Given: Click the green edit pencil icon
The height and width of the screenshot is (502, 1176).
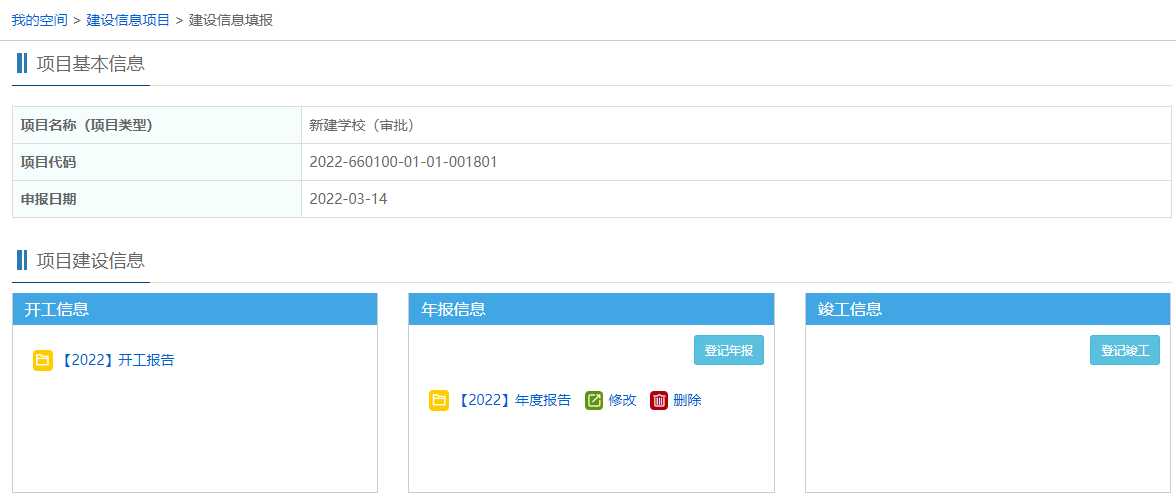Looking at the screenshot, I should (594, 400).
